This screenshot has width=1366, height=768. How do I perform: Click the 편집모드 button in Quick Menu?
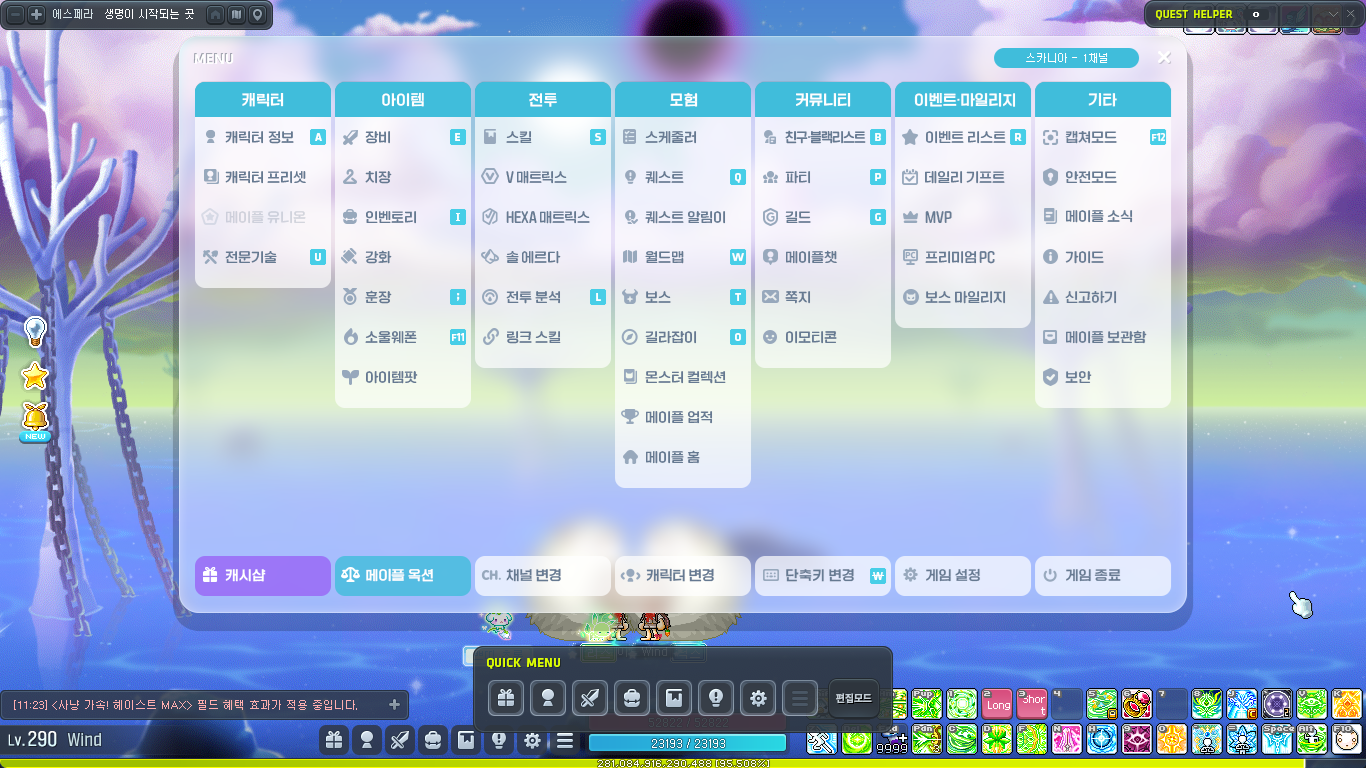tap(853, 698)
